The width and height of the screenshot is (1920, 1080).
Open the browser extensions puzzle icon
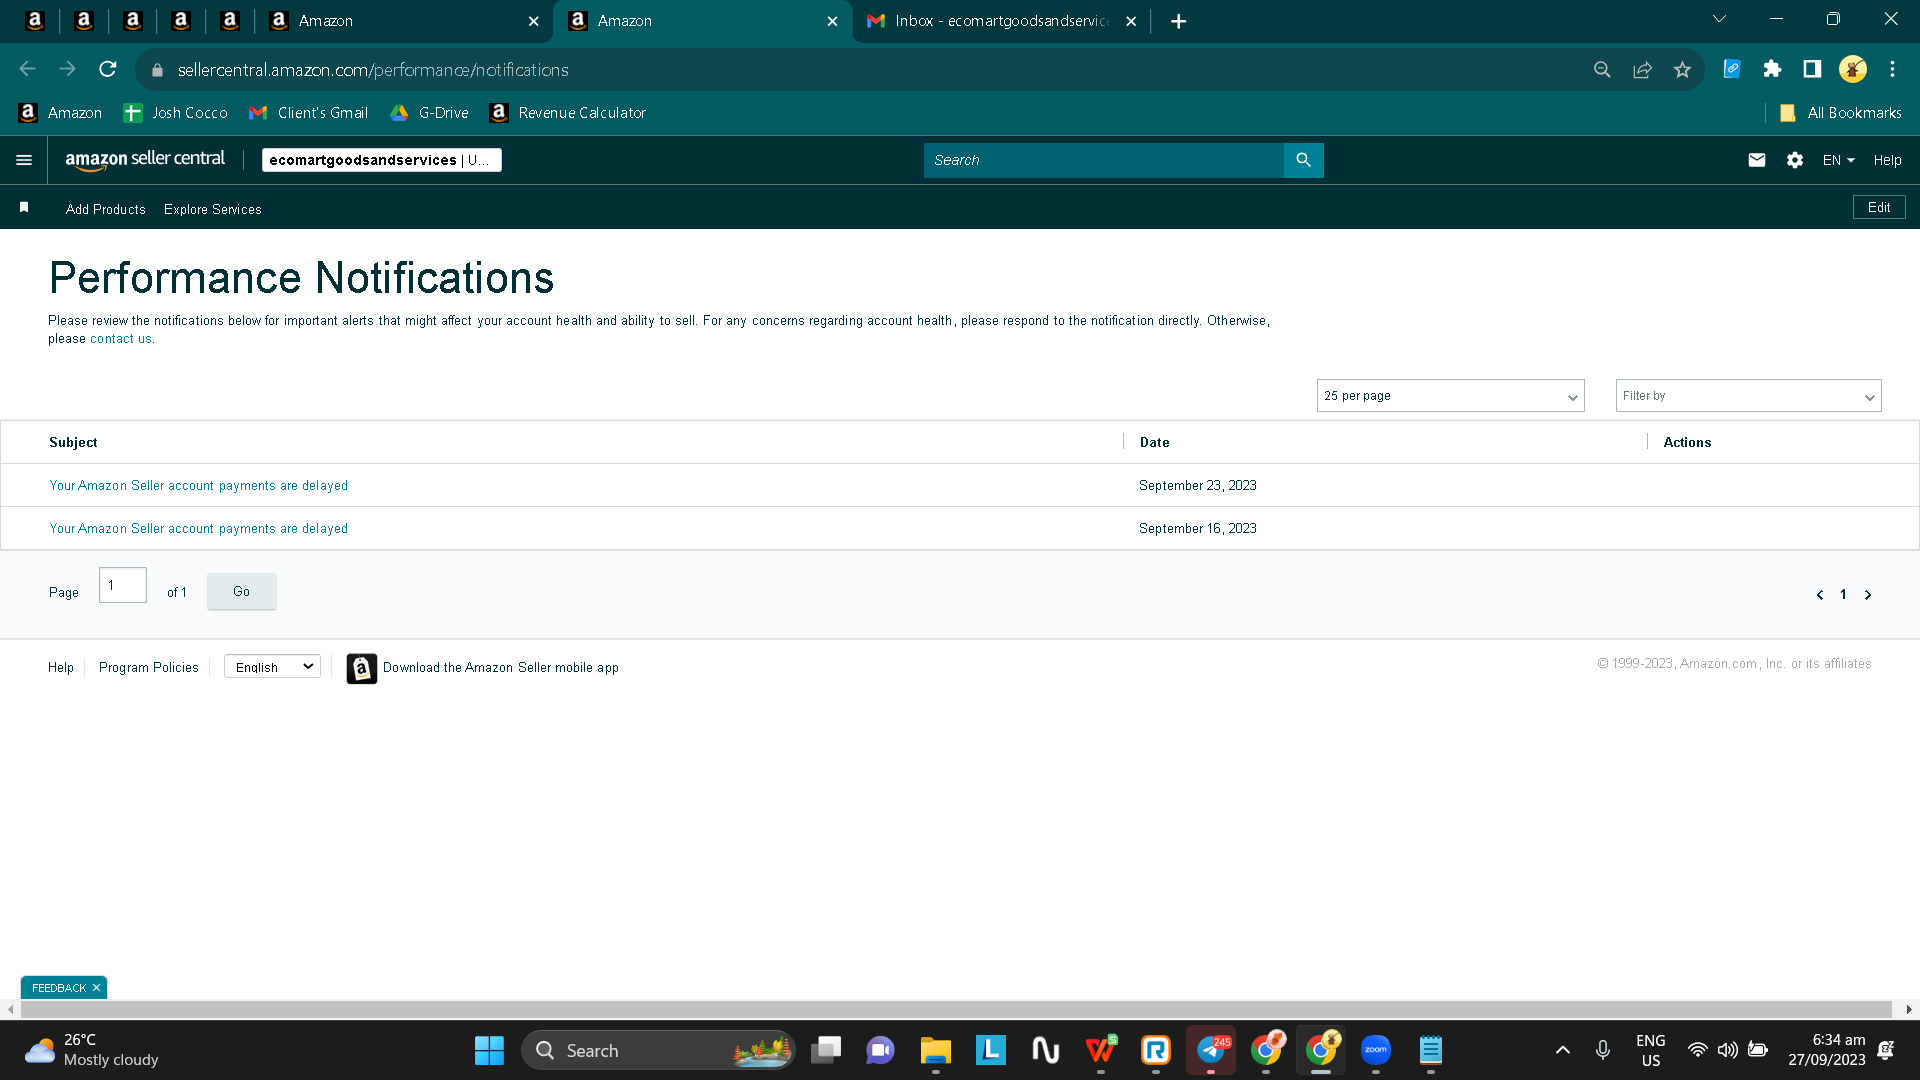click(1772, 69)
